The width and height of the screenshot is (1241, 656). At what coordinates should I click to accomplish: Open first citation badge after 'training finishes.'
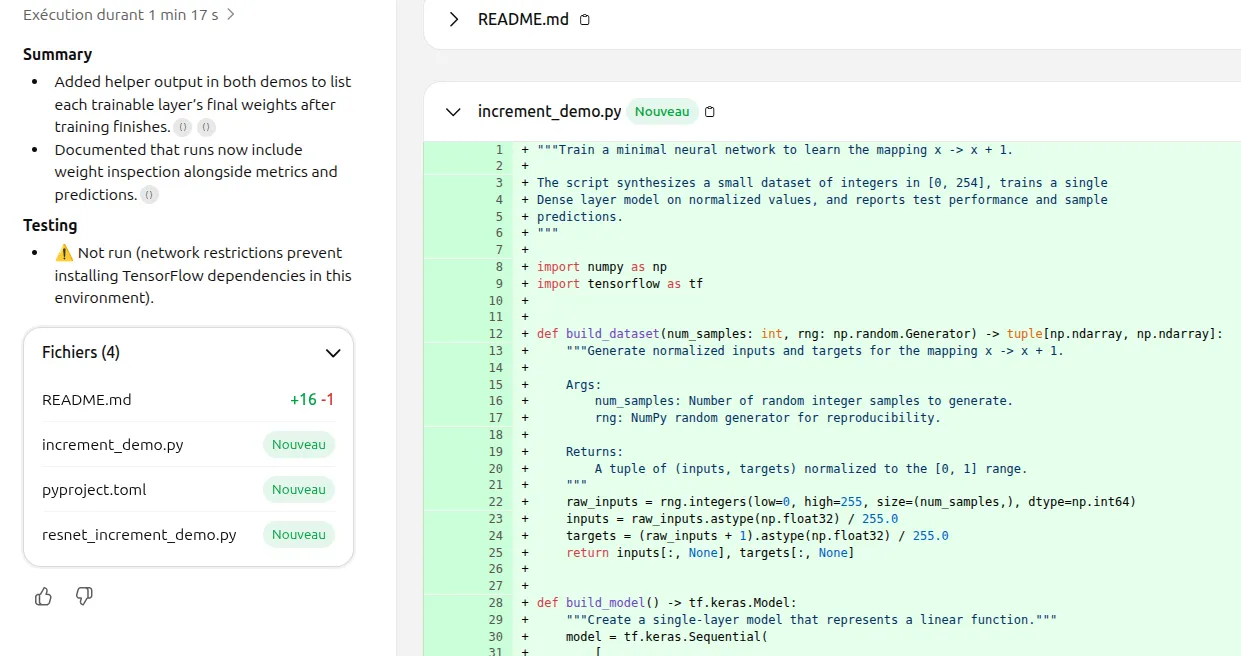point(183,127)
